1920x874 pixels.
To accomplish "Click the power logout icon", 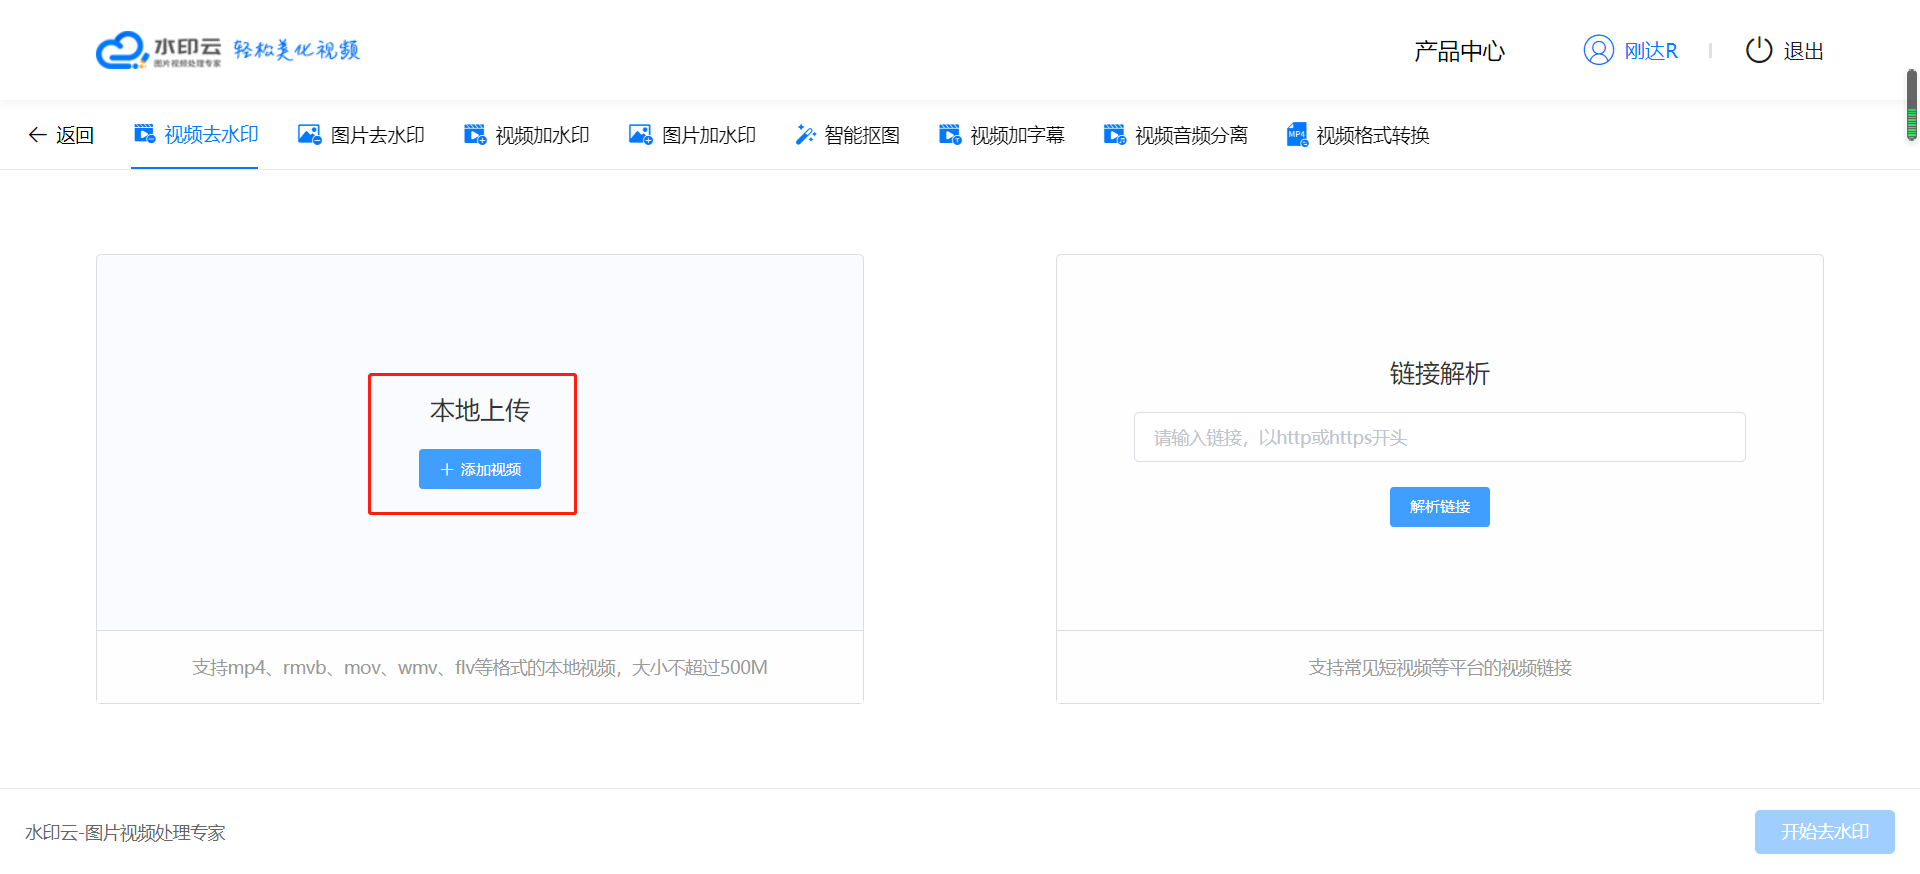I will pyautogui.click(x=1758, y=50).
